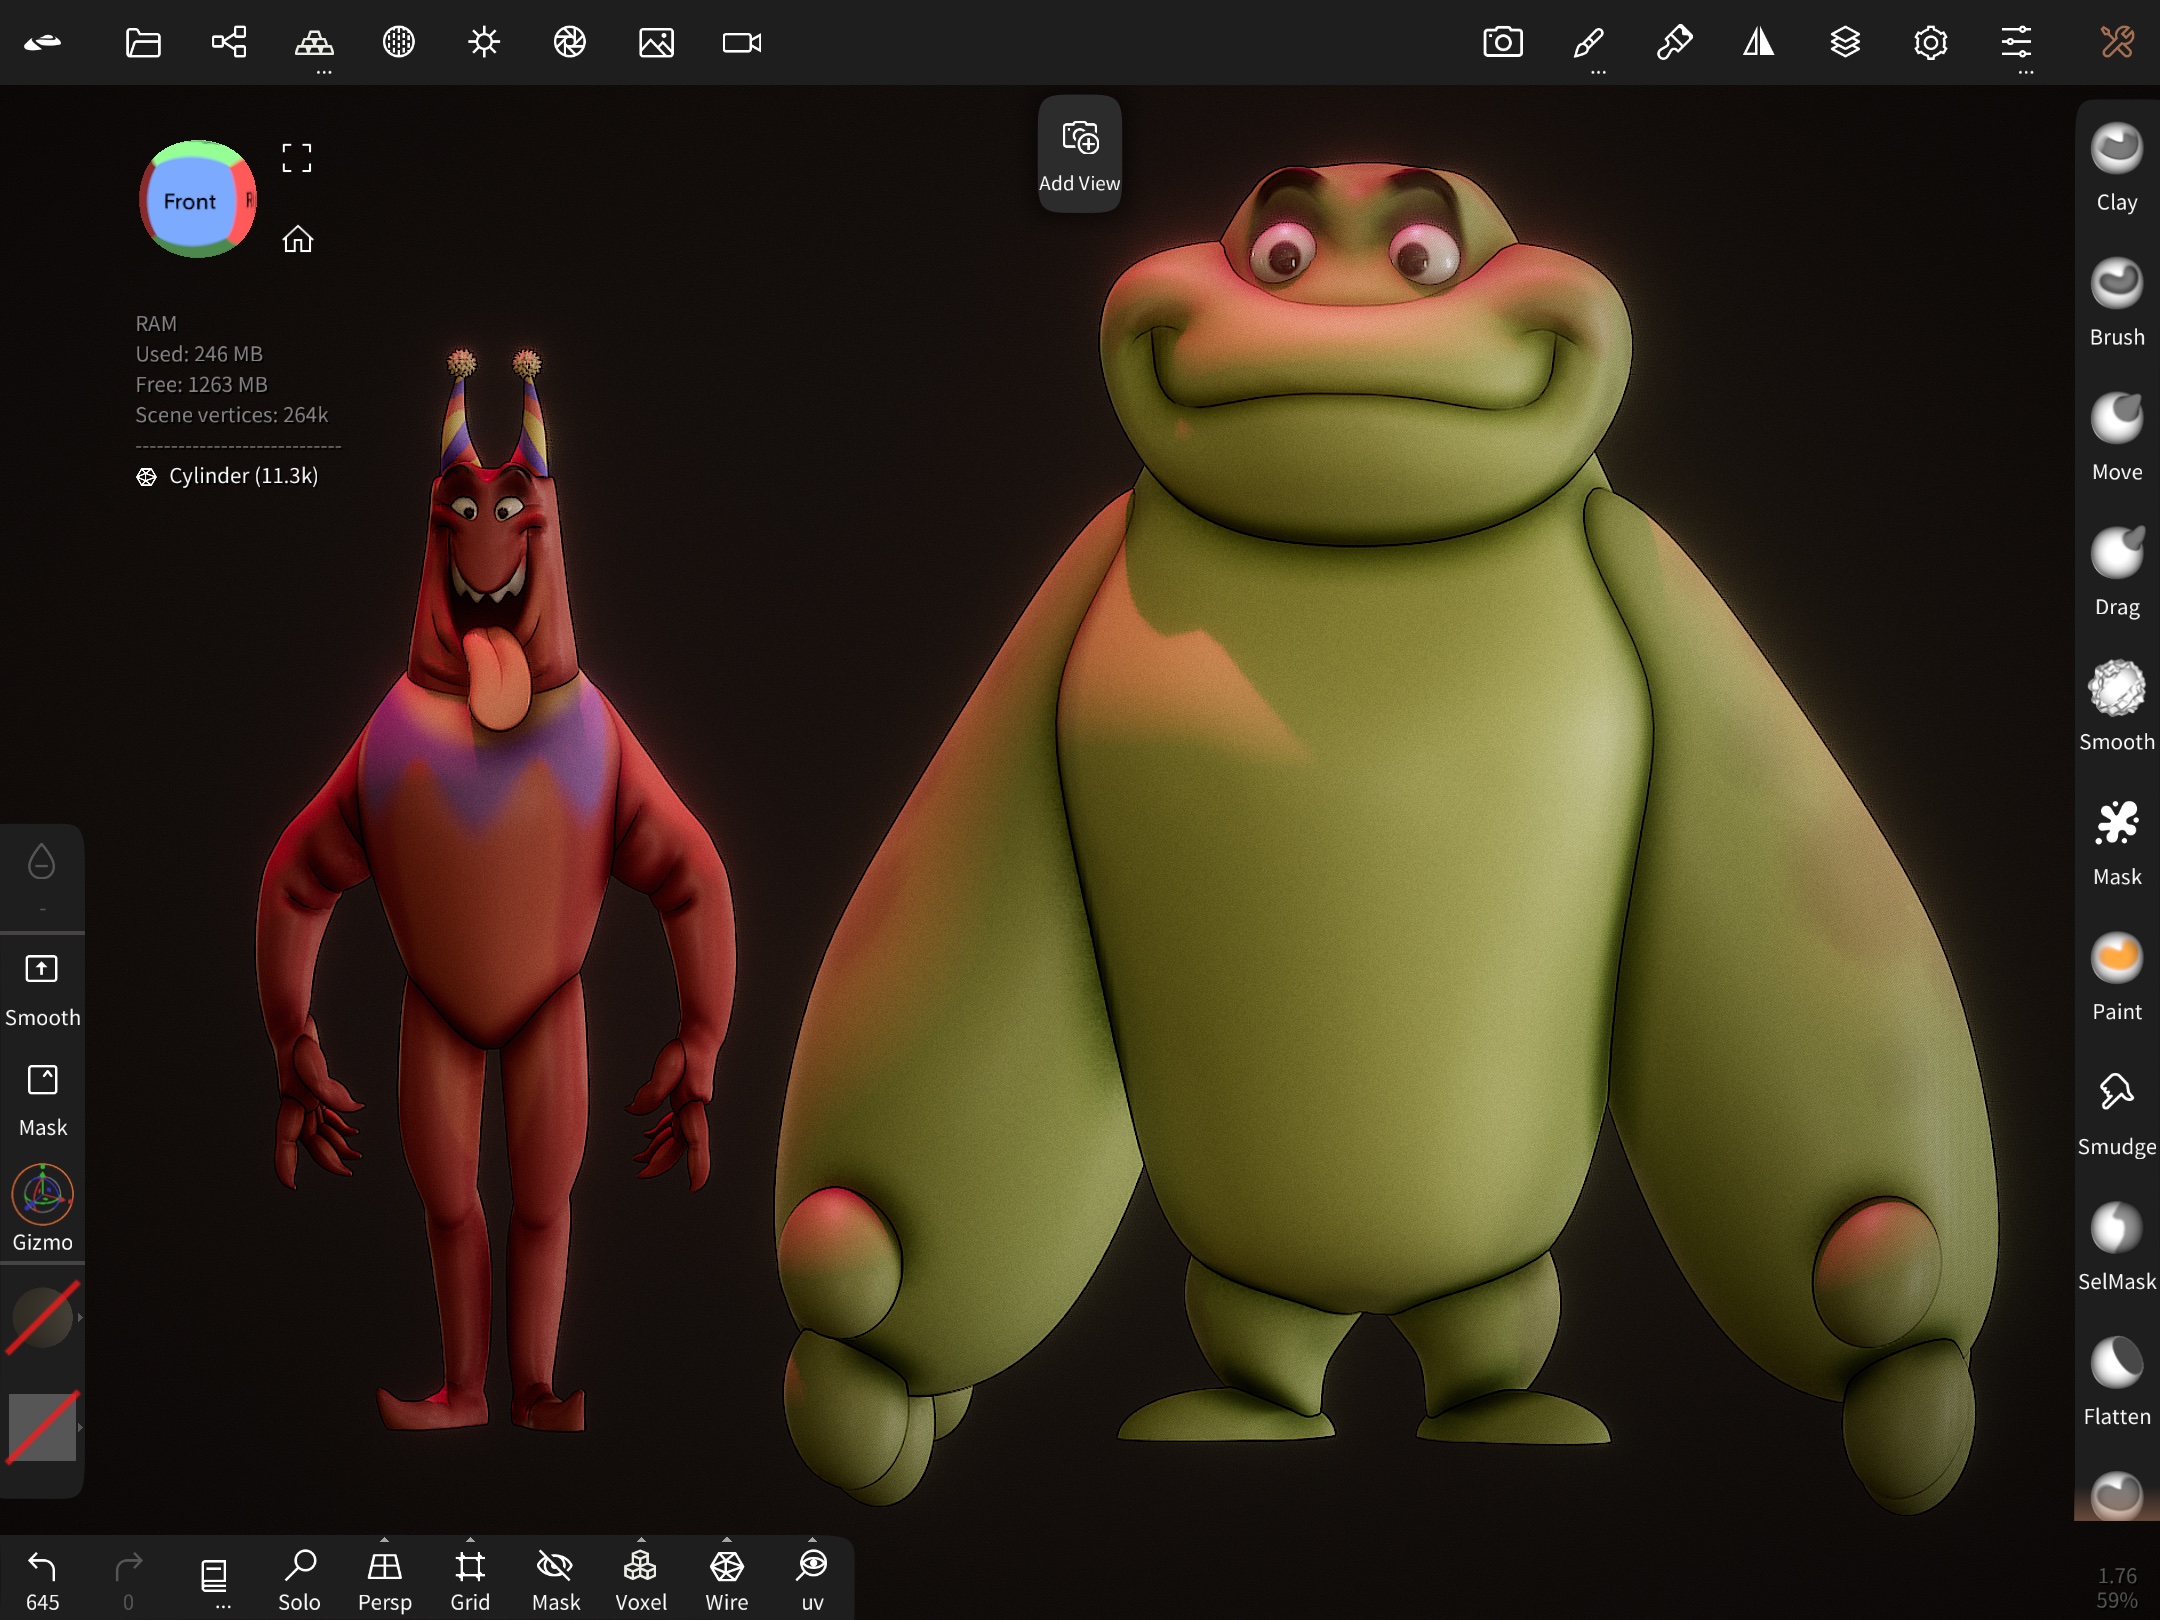
Task: Open the Stroke pencil menu
Action: click(1589, 43)
